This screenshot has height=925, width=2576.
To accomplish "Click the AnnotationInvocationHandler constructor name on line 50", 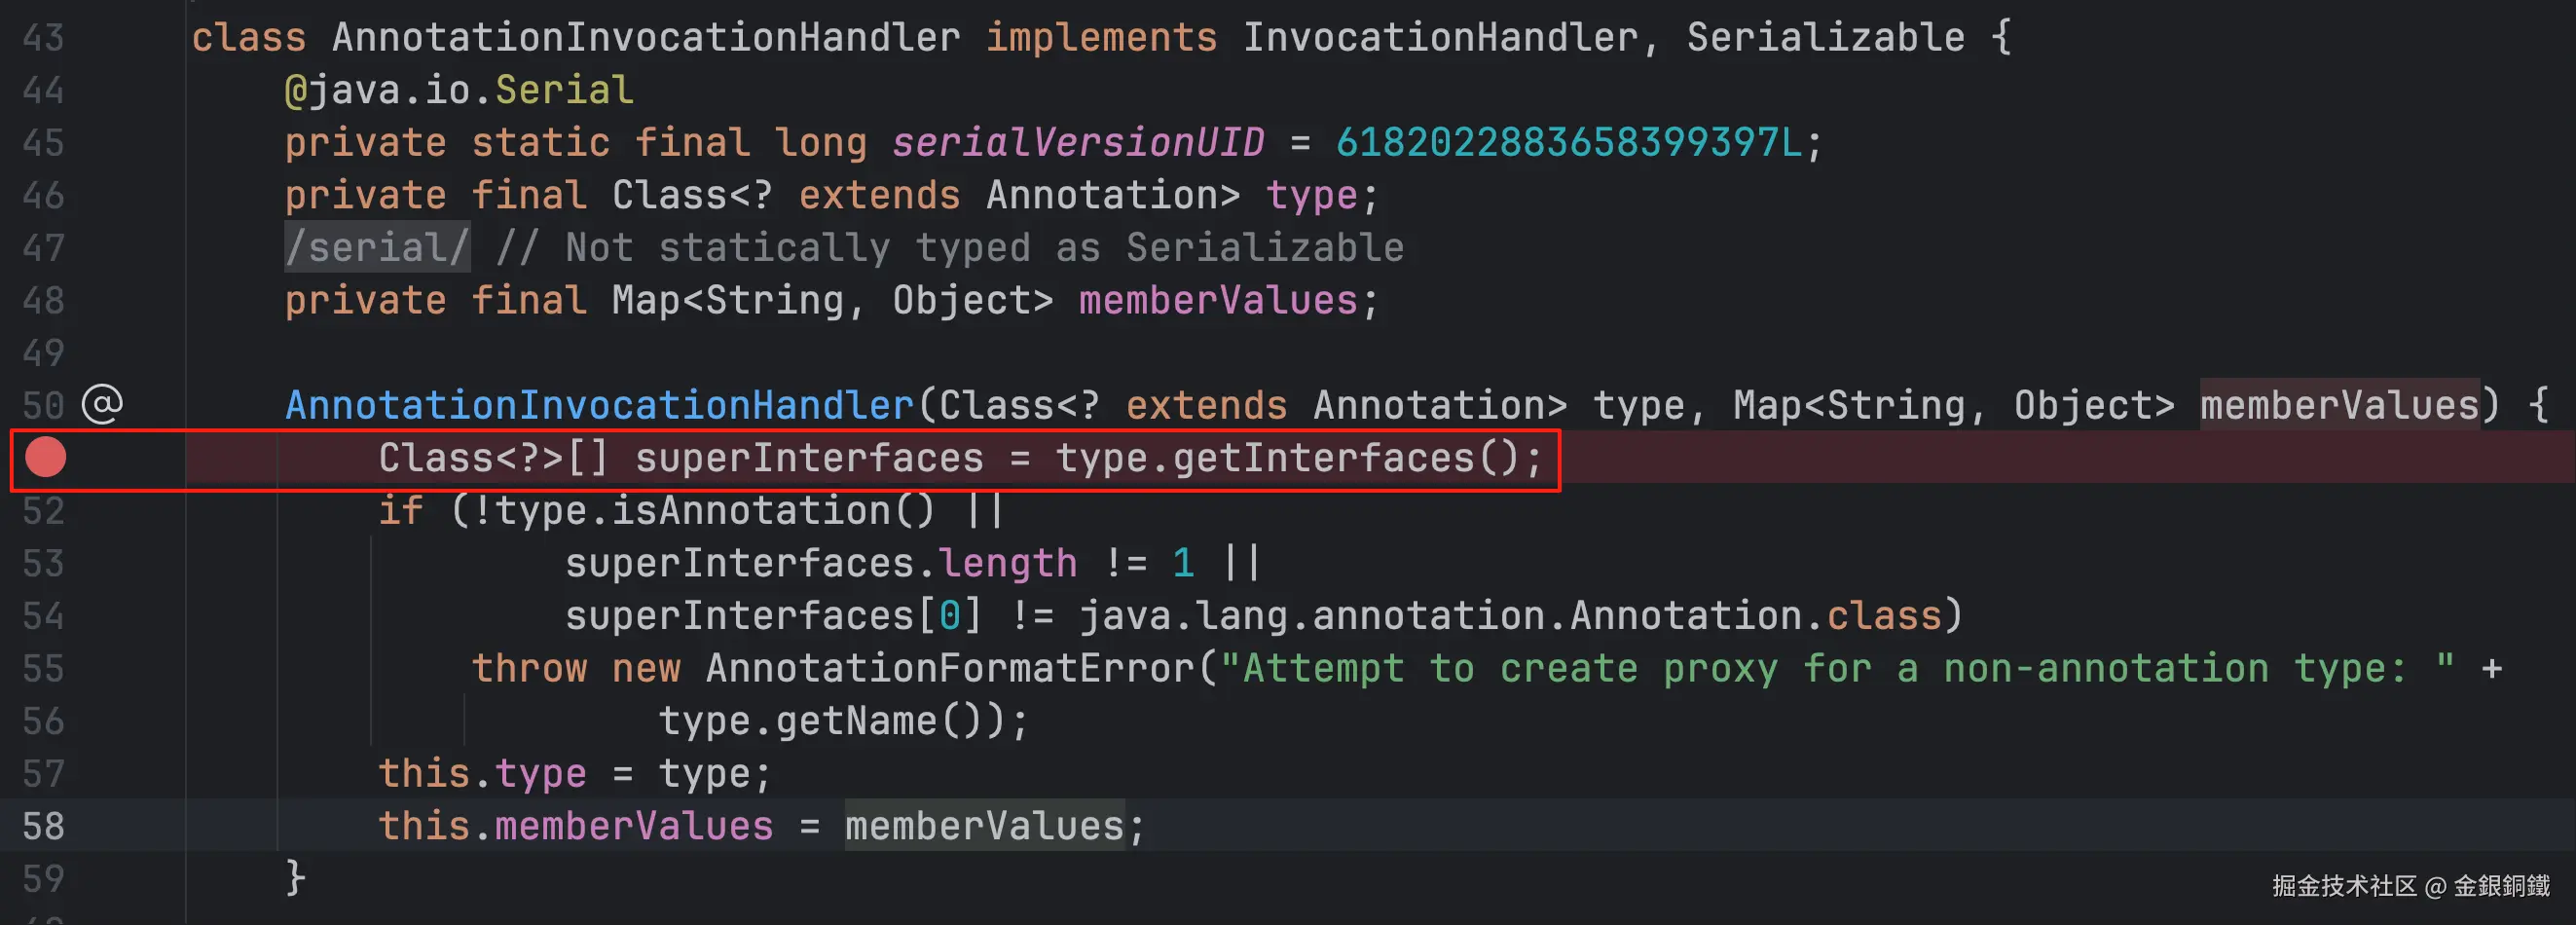I will [599, 405].
